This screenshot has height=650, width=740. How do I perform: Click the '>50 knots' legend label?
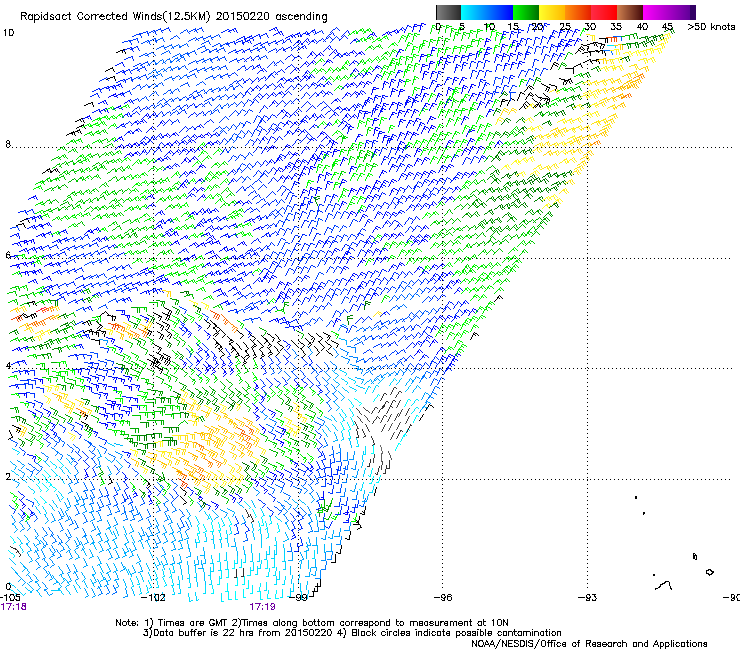coord(711,26)
